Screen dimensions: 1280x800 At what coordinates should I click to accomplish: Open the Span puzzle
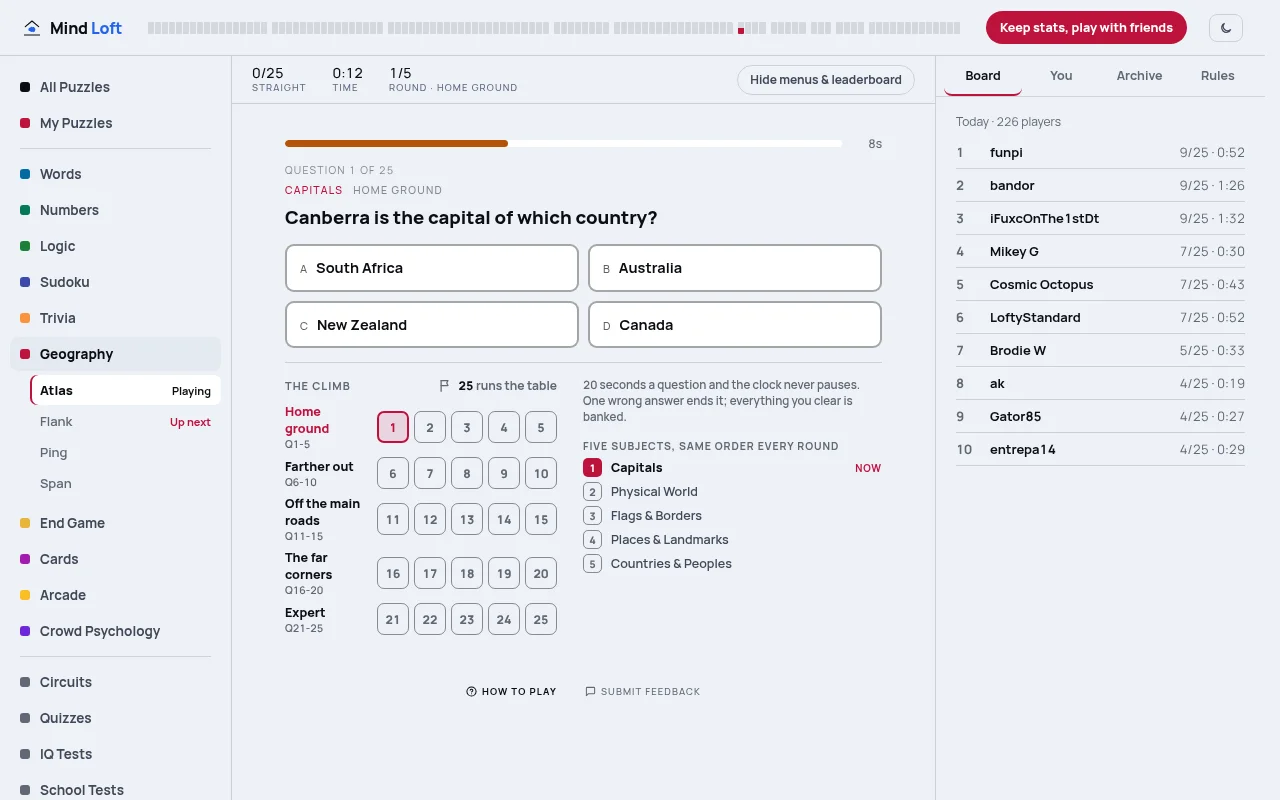[x=125, y=484]
